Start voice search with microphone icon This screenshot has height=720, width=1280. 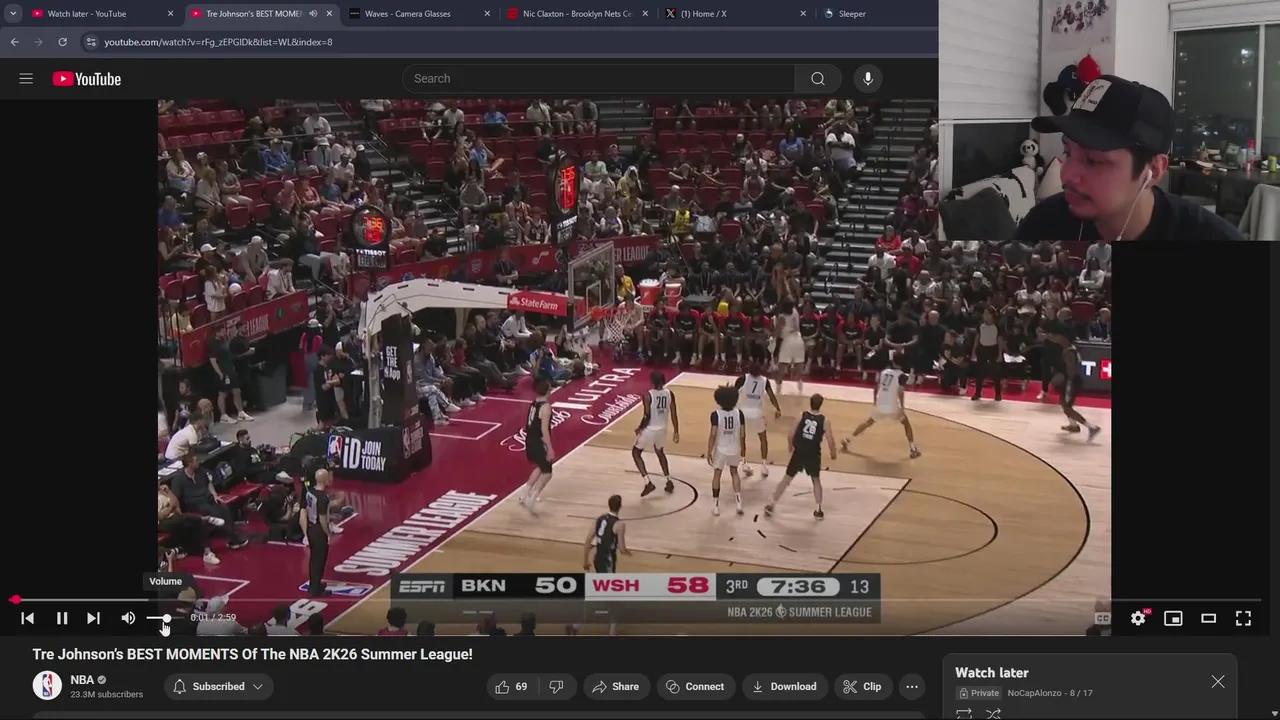pyautogui.click(x=868, y=79)
